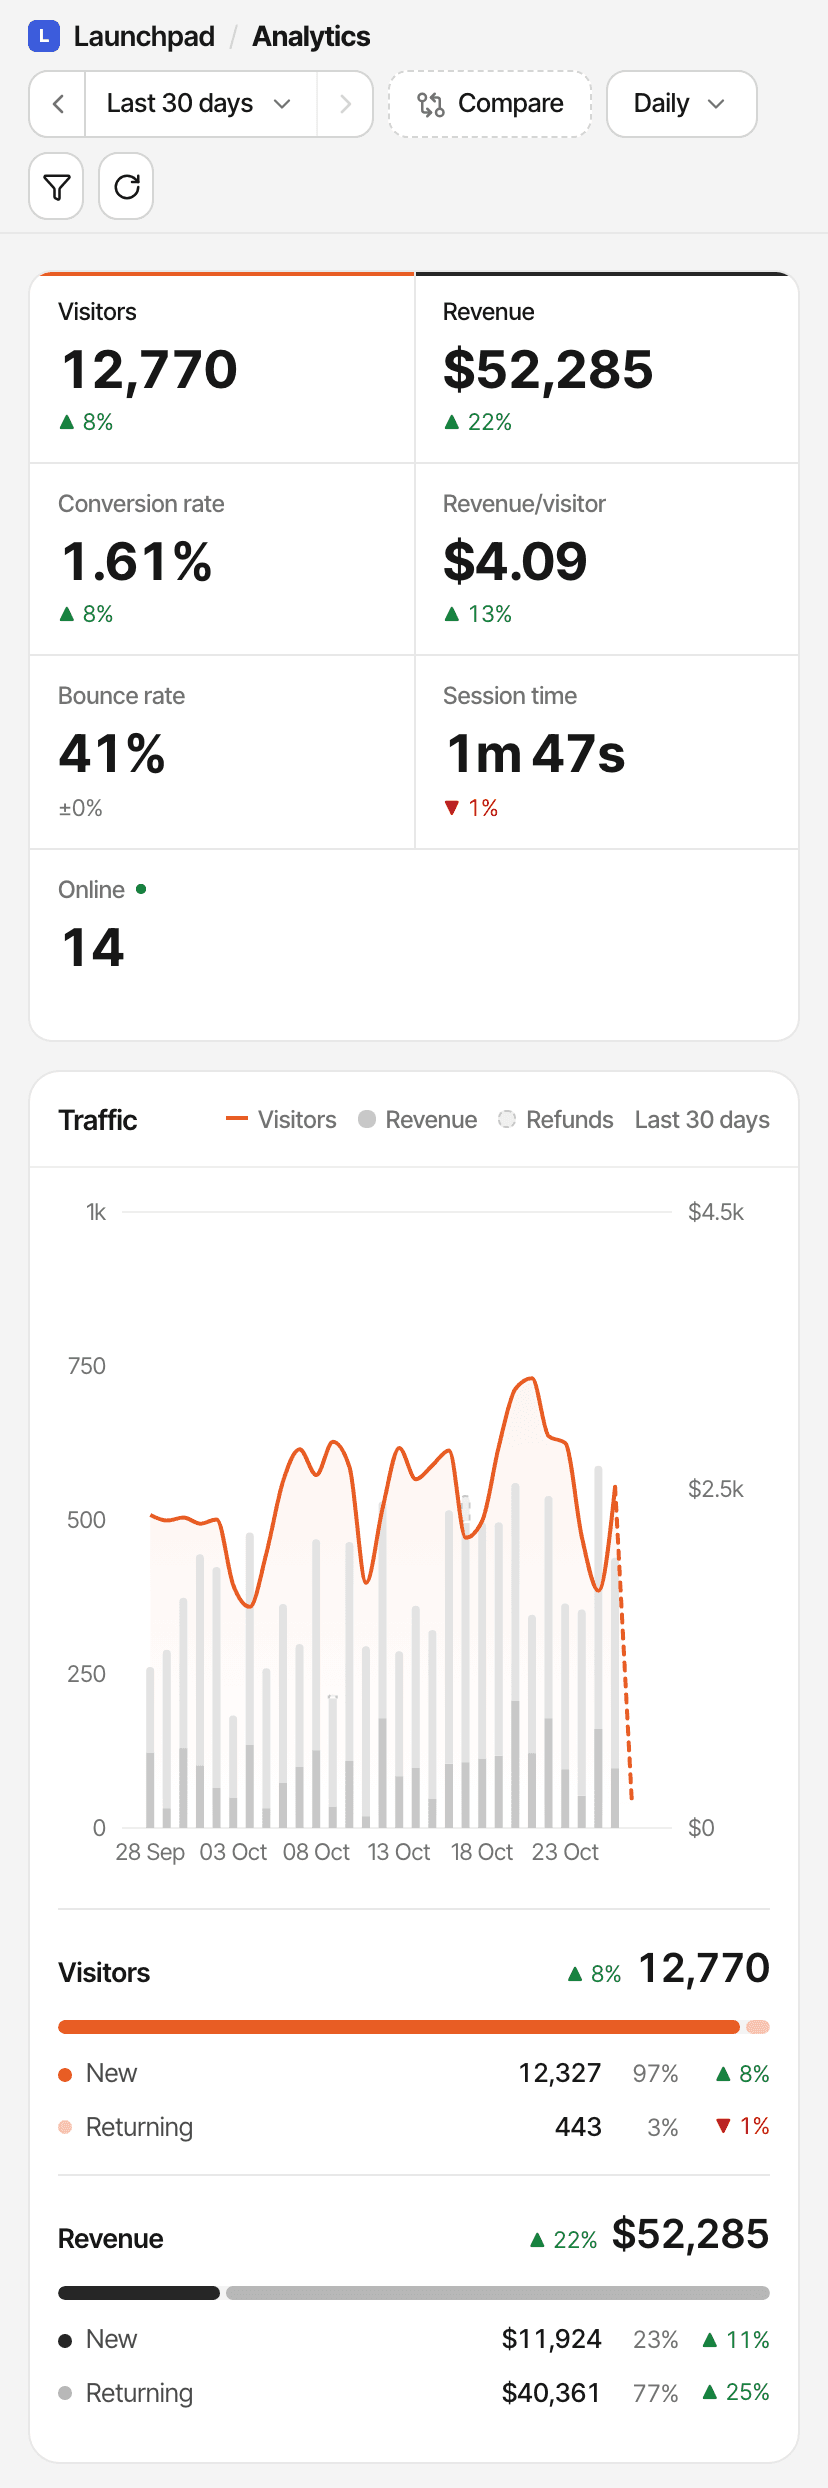This screenshot has height=2488, width=828.
Task: Click the Compare button
Action: pyautogui.click(x=490, y=104)
